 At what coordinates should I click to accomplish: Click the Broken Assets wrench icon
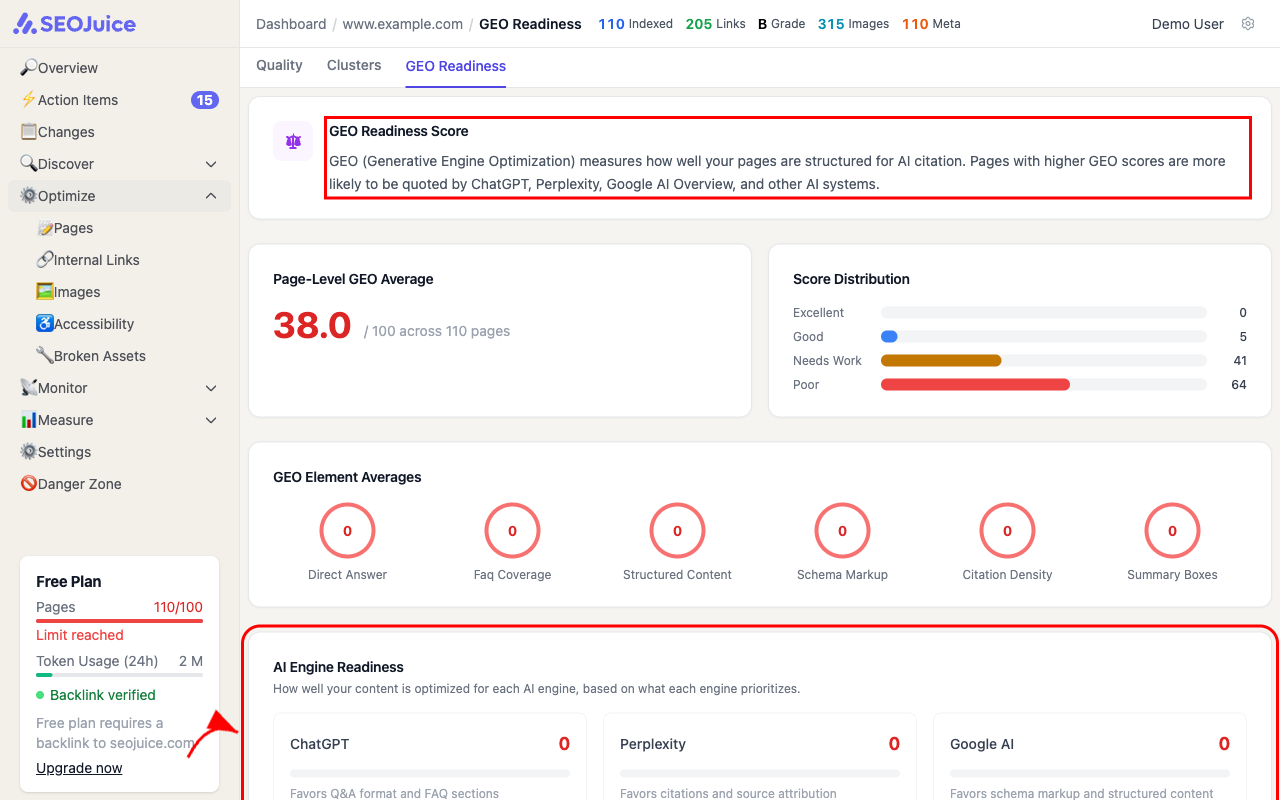(x=45, y=356)
